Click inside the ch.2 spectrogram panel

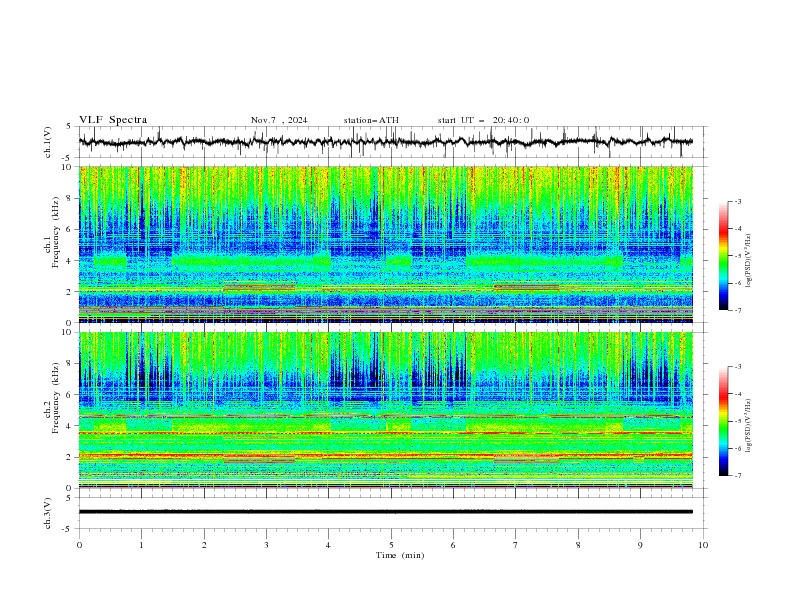[385, 410]
